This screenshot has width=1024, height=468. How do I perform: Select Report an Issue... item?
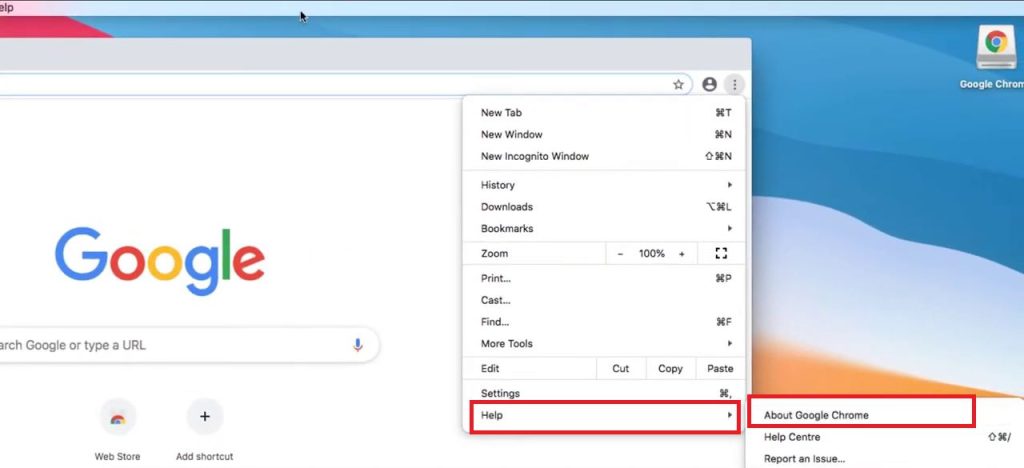(884, 459)
